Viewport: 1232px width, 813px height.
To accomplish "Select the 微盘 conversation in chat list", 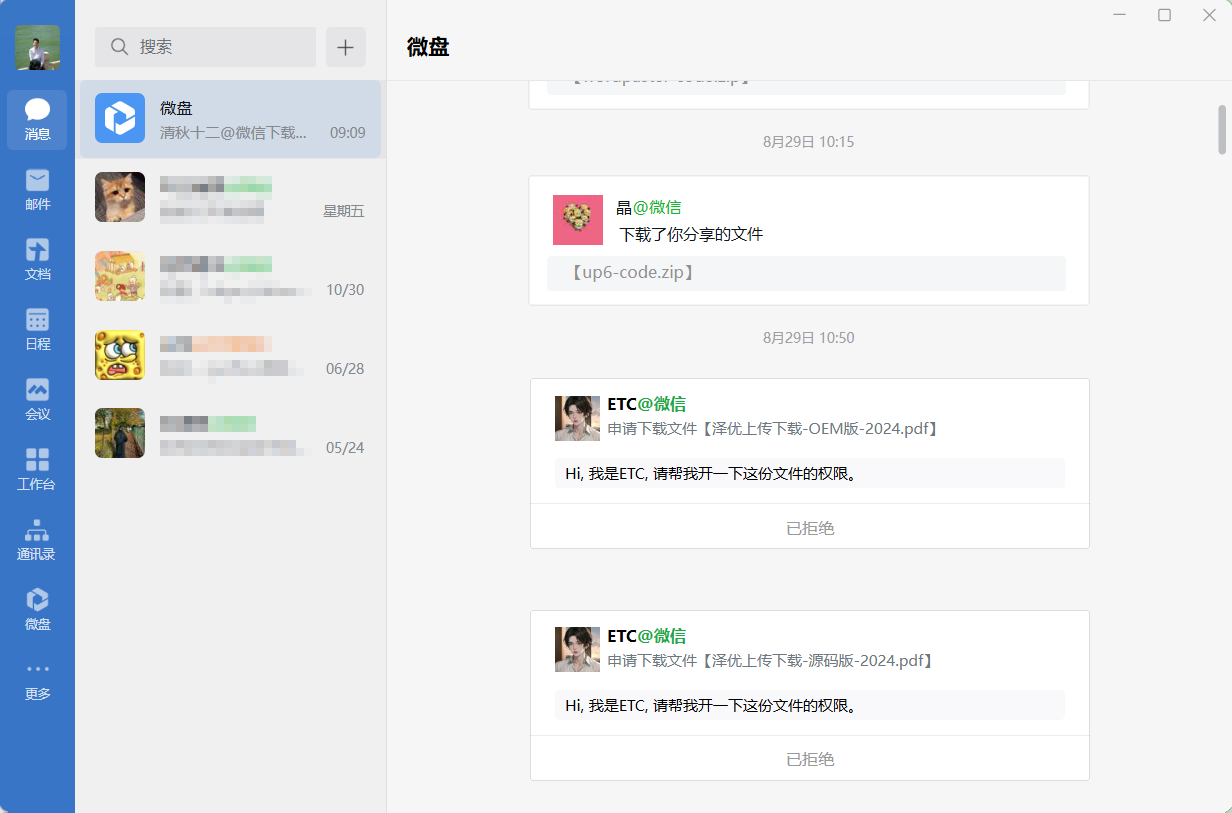I will tap(230, 119).
